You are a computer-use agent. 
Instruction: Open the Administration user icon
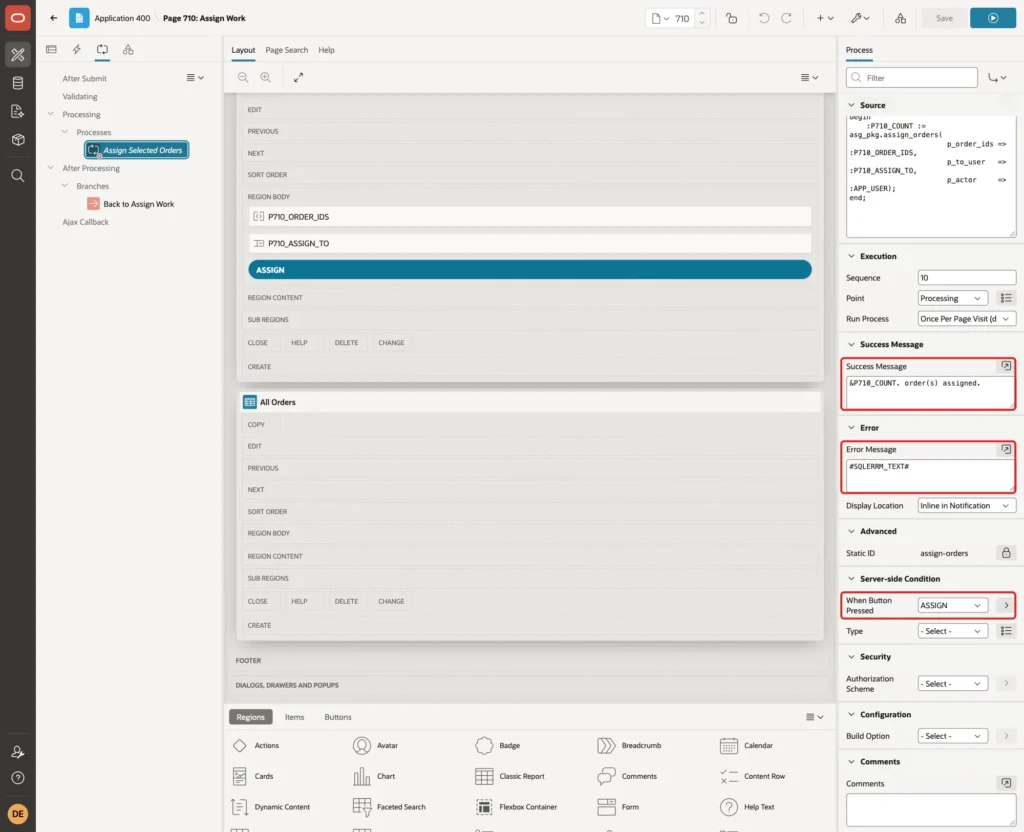tap(18, 752)
